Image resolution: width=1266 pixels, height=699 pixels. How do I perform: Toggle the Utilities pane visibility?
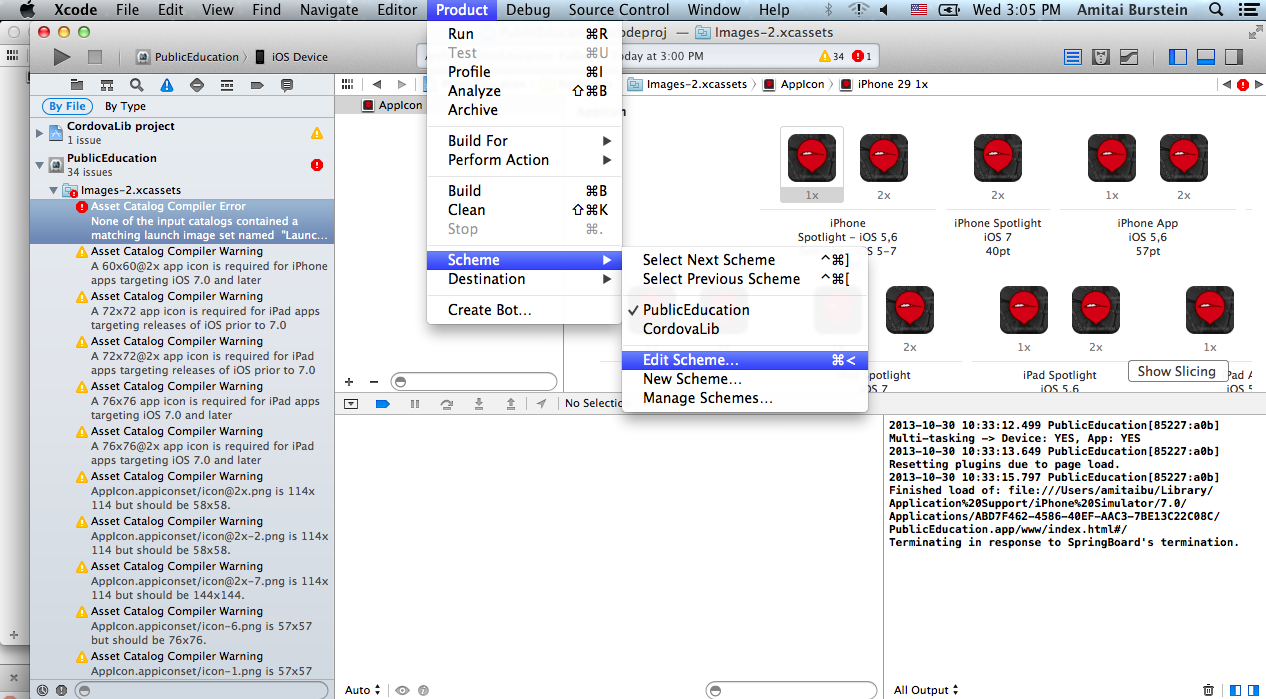pos(1233,57)
